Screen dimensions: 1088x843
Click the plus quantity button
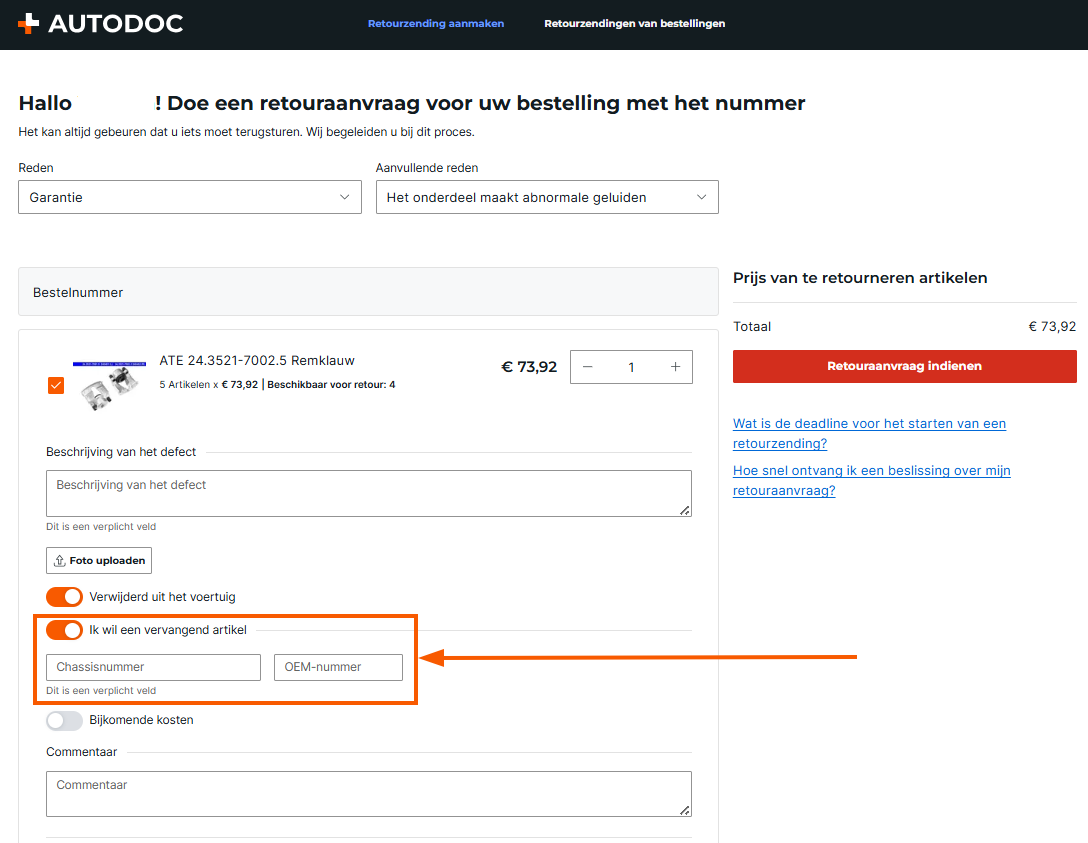(675, 367)
